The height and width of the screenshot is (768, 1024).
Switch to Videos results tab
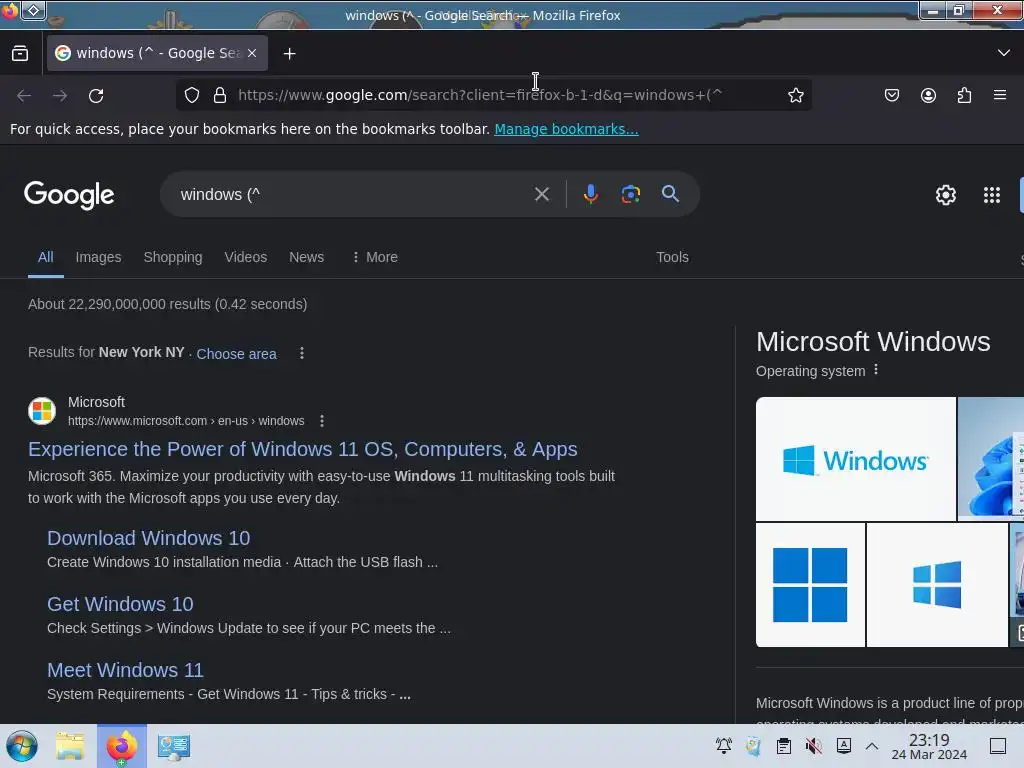(246, 257)
